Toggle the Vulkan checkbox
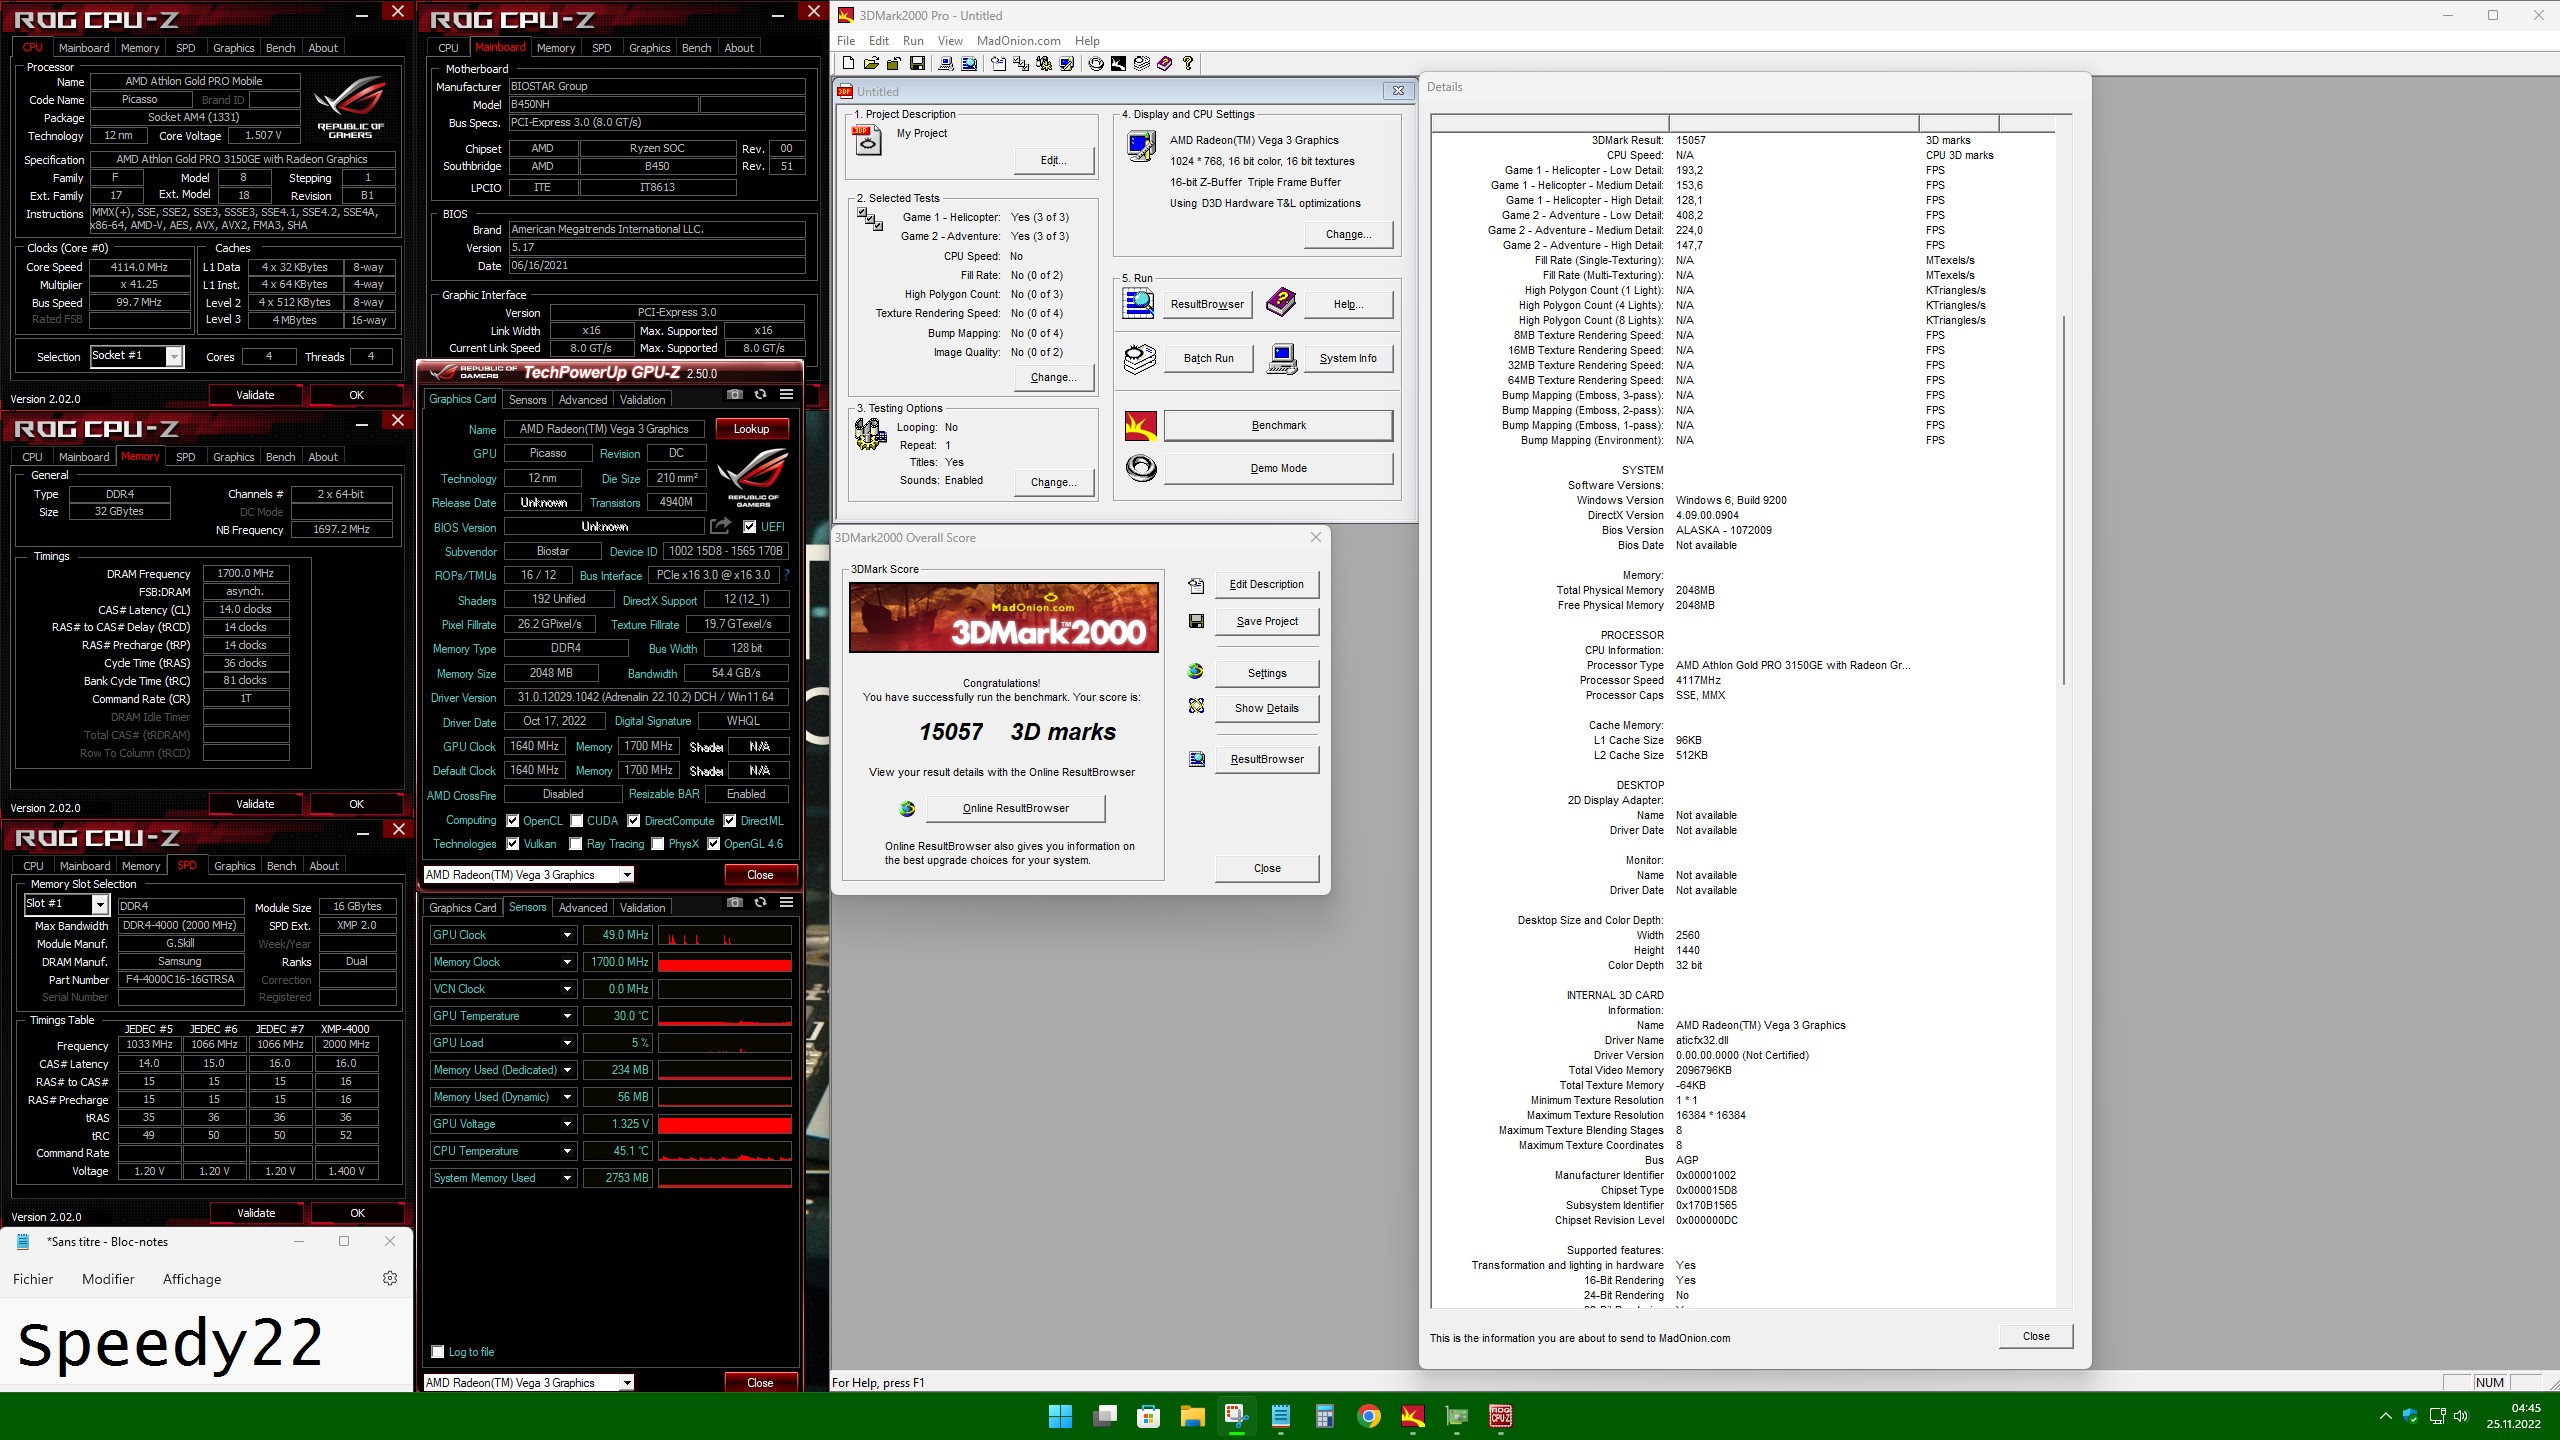 [x=513, y=844]
